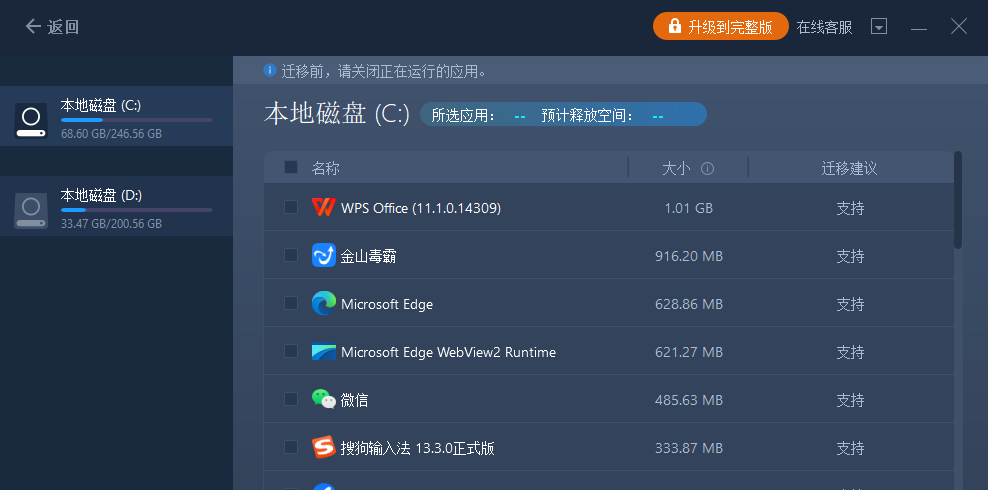This screenshot has height=490, width=988.
Task: Check the WPS Office checkbox
Action: point(290,207)
